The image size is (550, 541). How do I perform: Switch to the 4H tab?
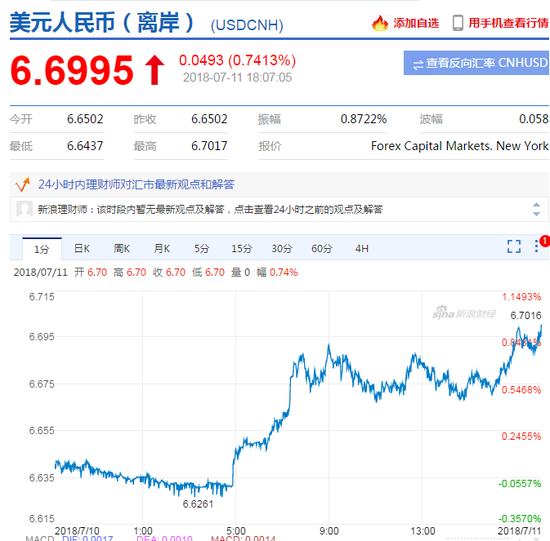pos(362,249)
